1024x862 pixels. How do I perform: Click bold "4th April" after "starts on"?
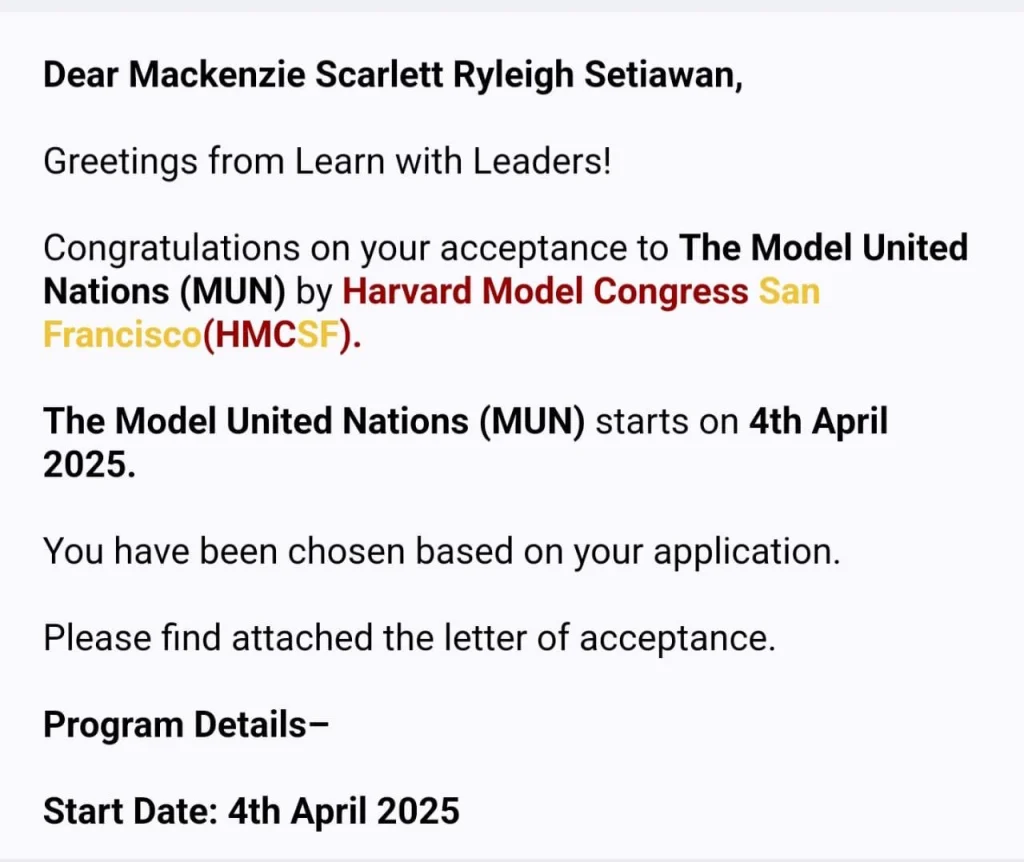coord(819,421)
